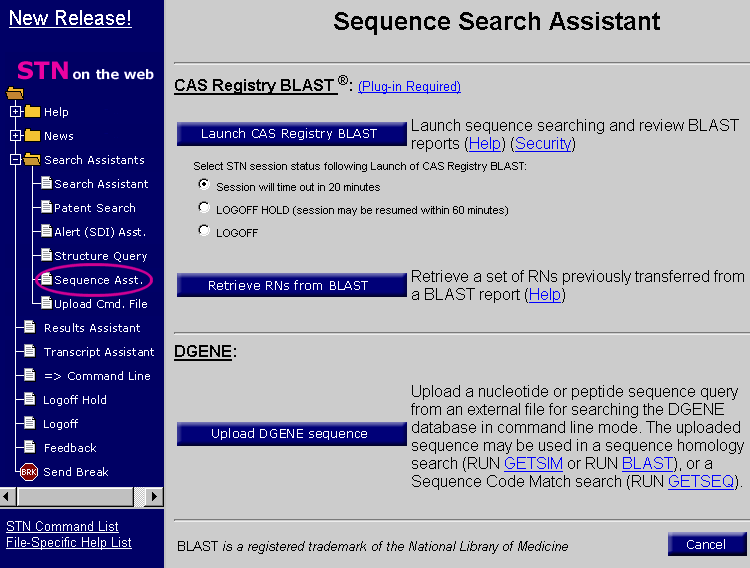The image size is (750, 568).
Task: Click the STN on the web logo
Action: 85,71
